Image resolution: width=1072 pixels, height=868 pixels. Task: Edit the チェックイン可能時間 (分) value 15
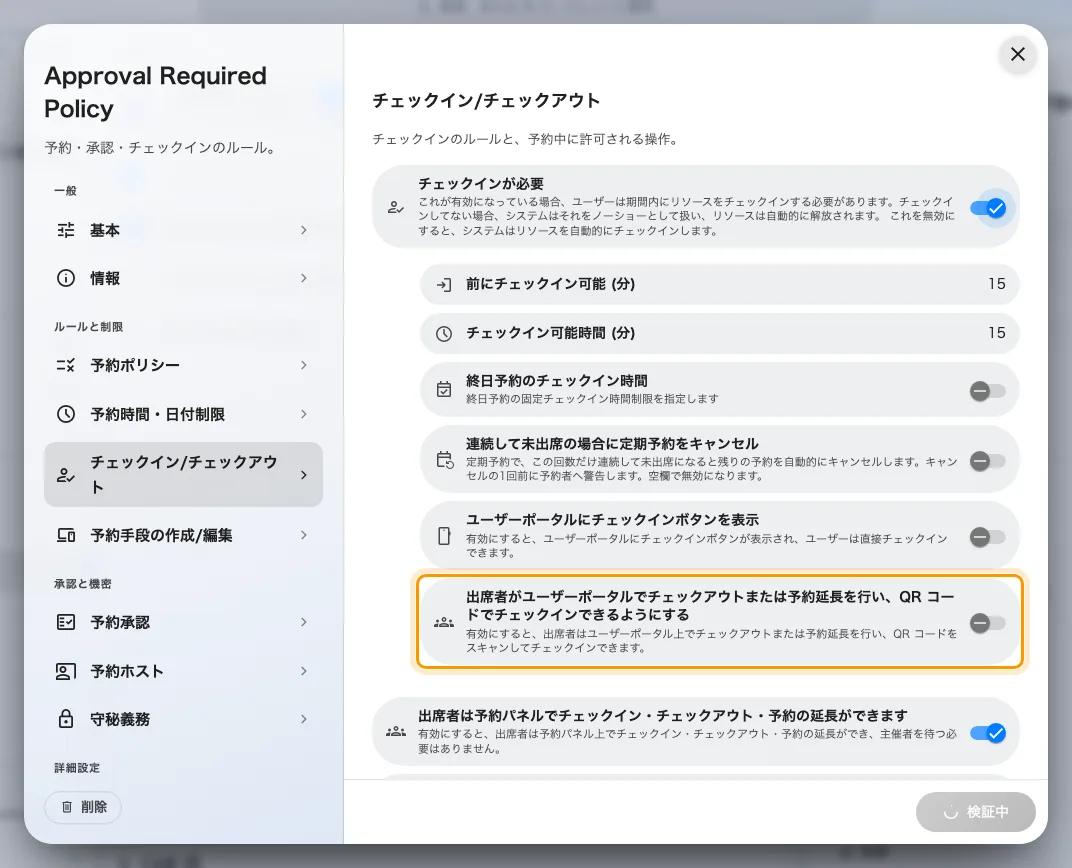pos(996,334)
